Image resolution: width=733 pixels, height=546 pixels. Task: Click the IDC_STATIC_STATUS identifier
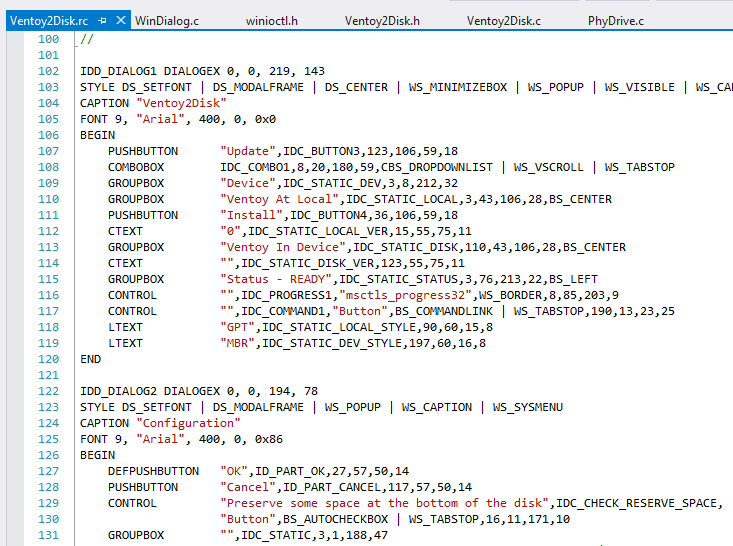(398, 279)
